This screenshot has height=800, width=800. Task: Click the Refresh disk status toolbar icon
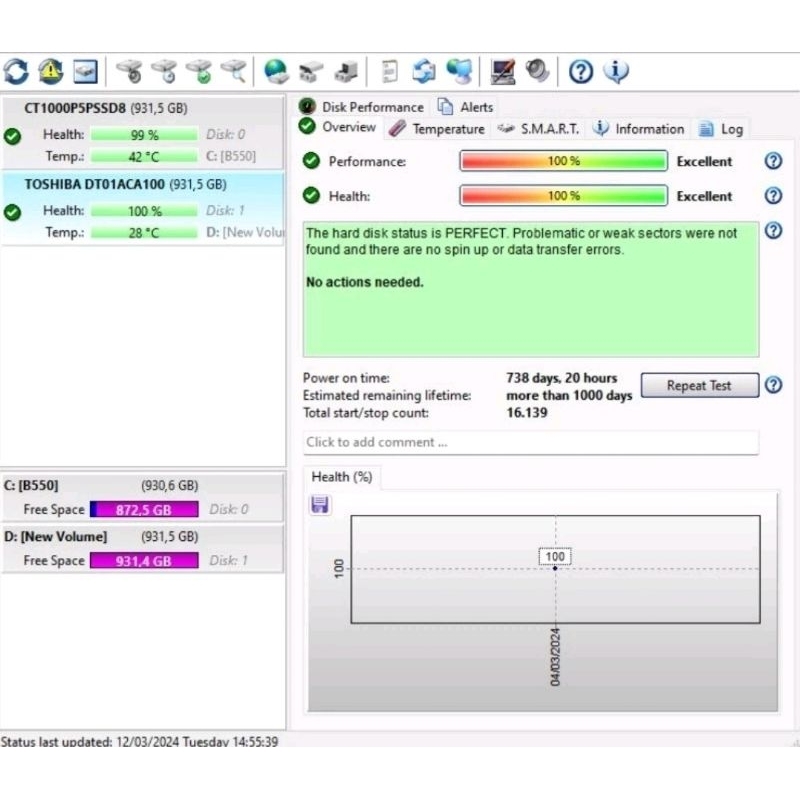(x=16, y=71)
